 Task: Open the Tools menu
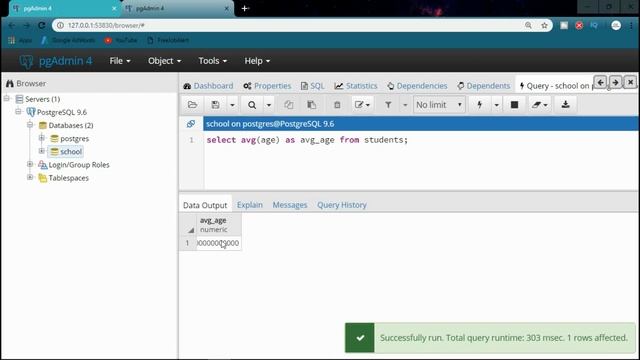[213, 61]
